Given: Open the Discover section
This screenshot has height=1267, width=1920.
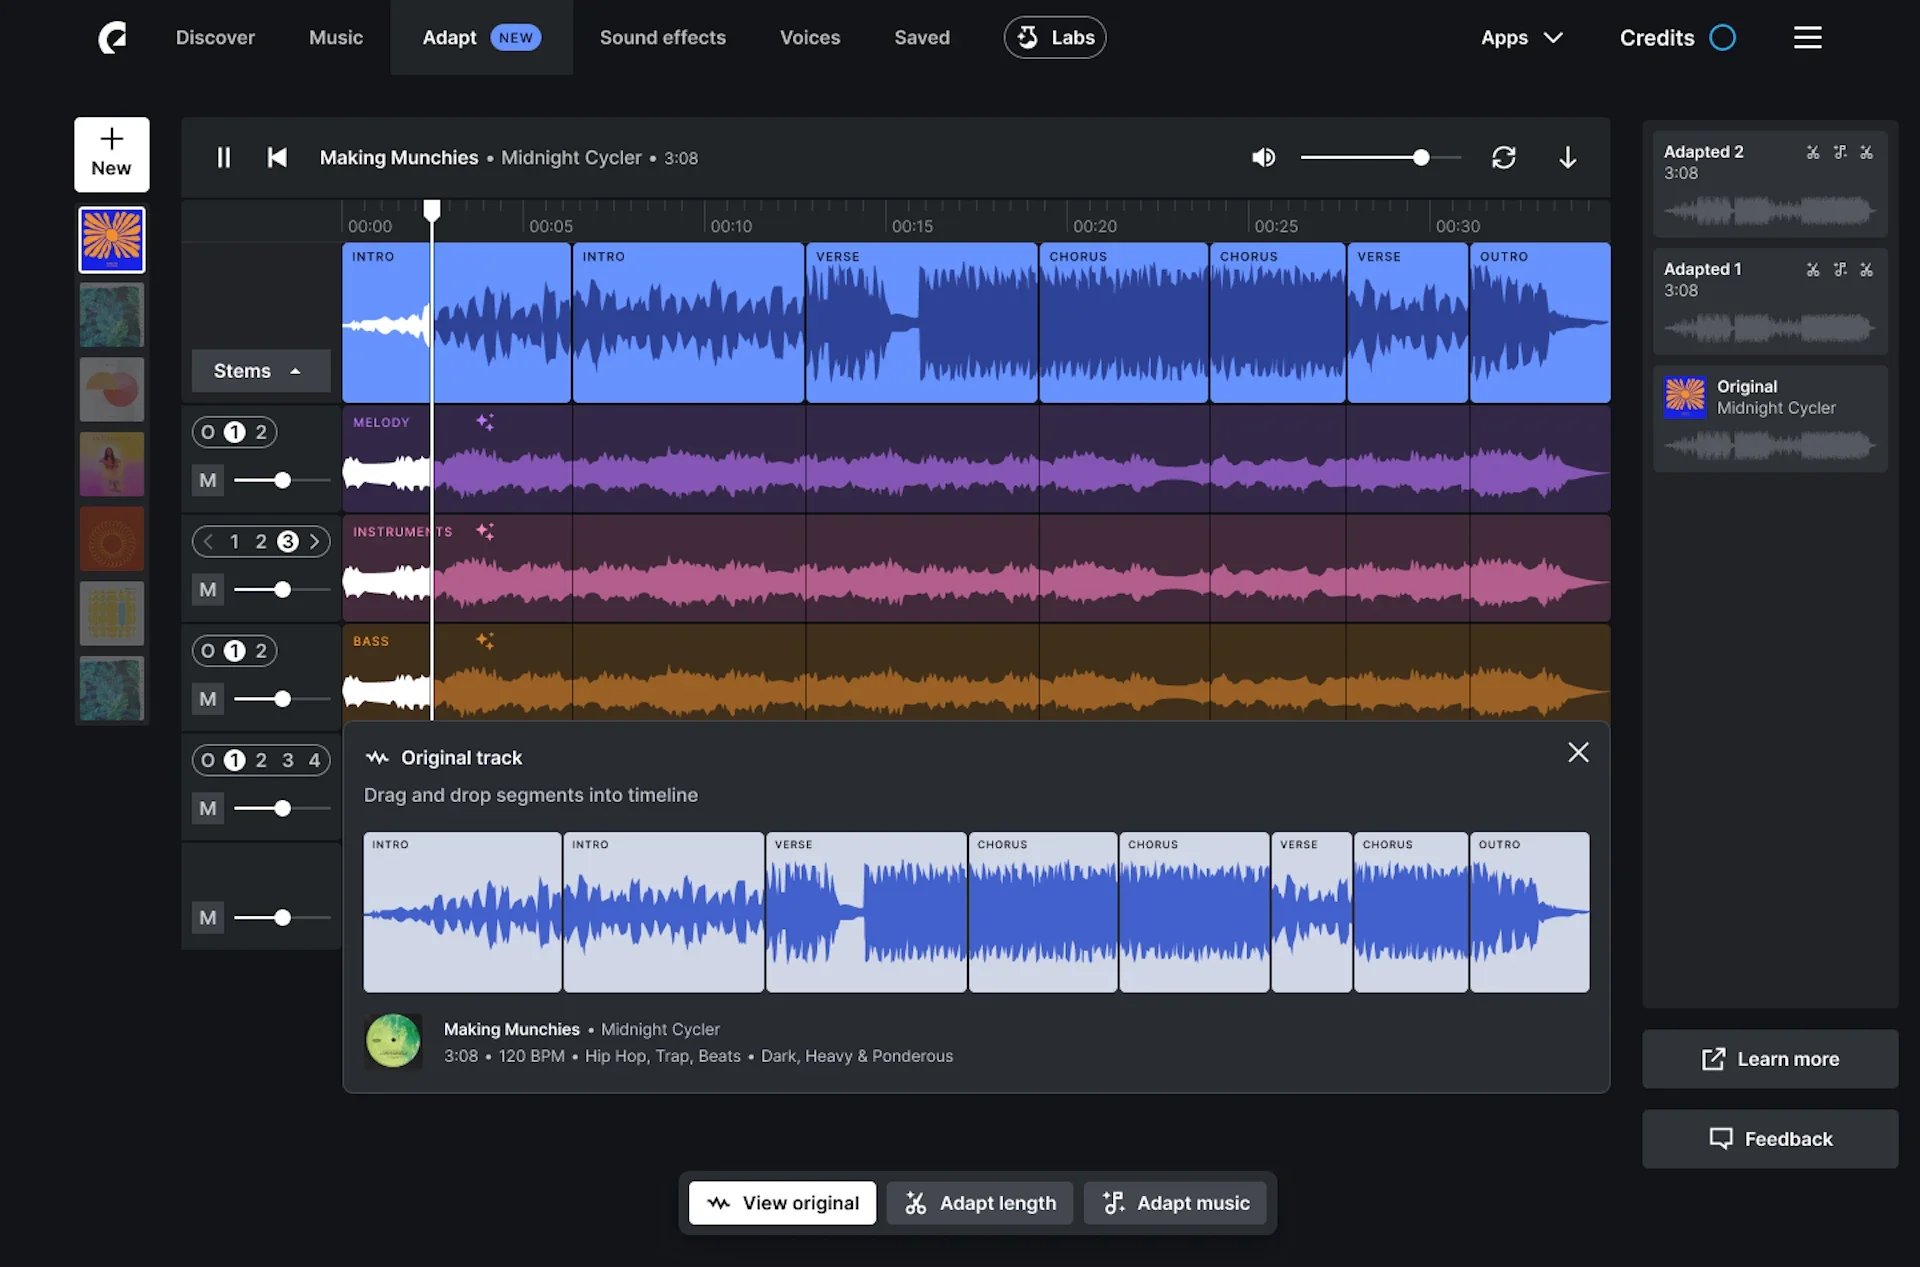Looking at the screenshot, I should click(x=215, y=37).
